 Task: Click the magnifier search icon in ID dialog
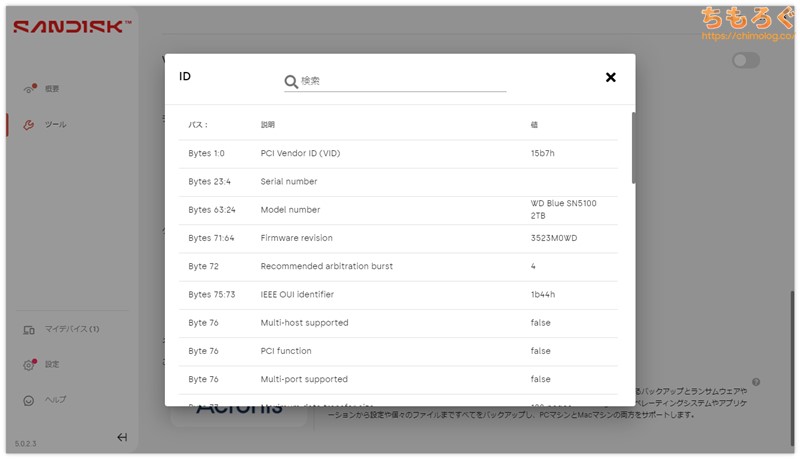tap(291, 81)
